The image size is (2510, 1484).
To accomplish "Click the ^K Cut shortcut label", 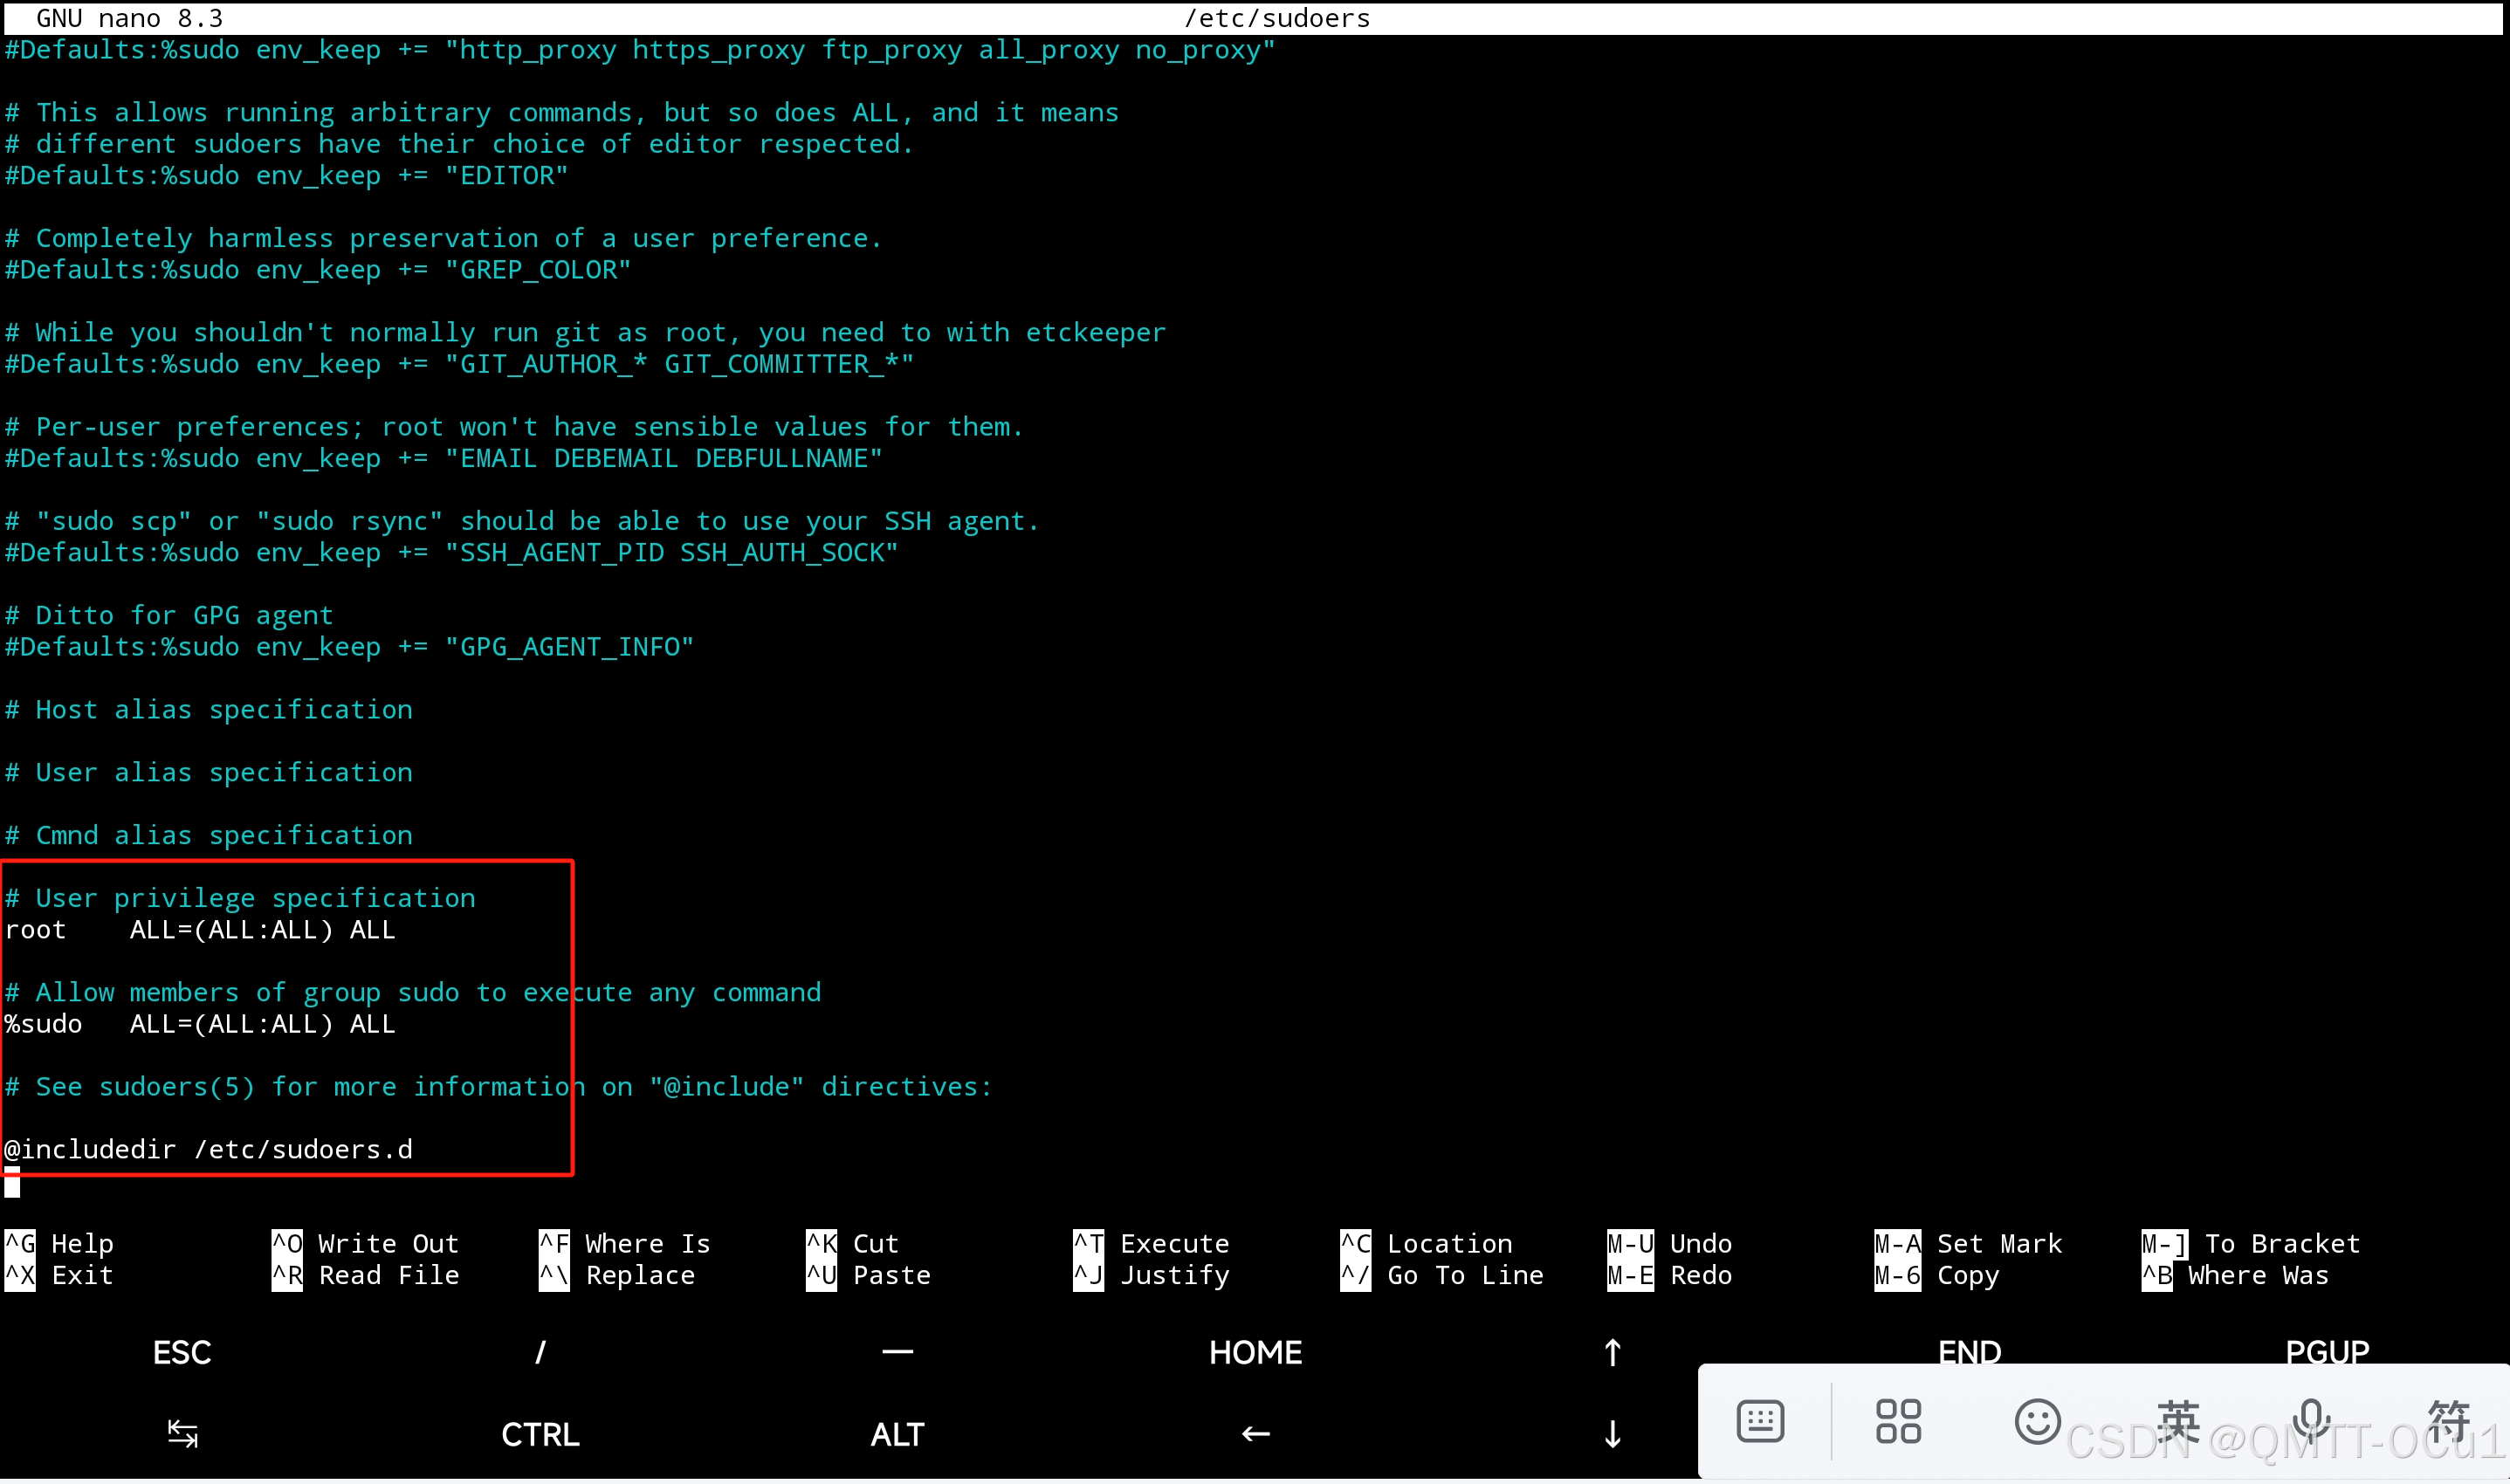I will point(852,1244).
